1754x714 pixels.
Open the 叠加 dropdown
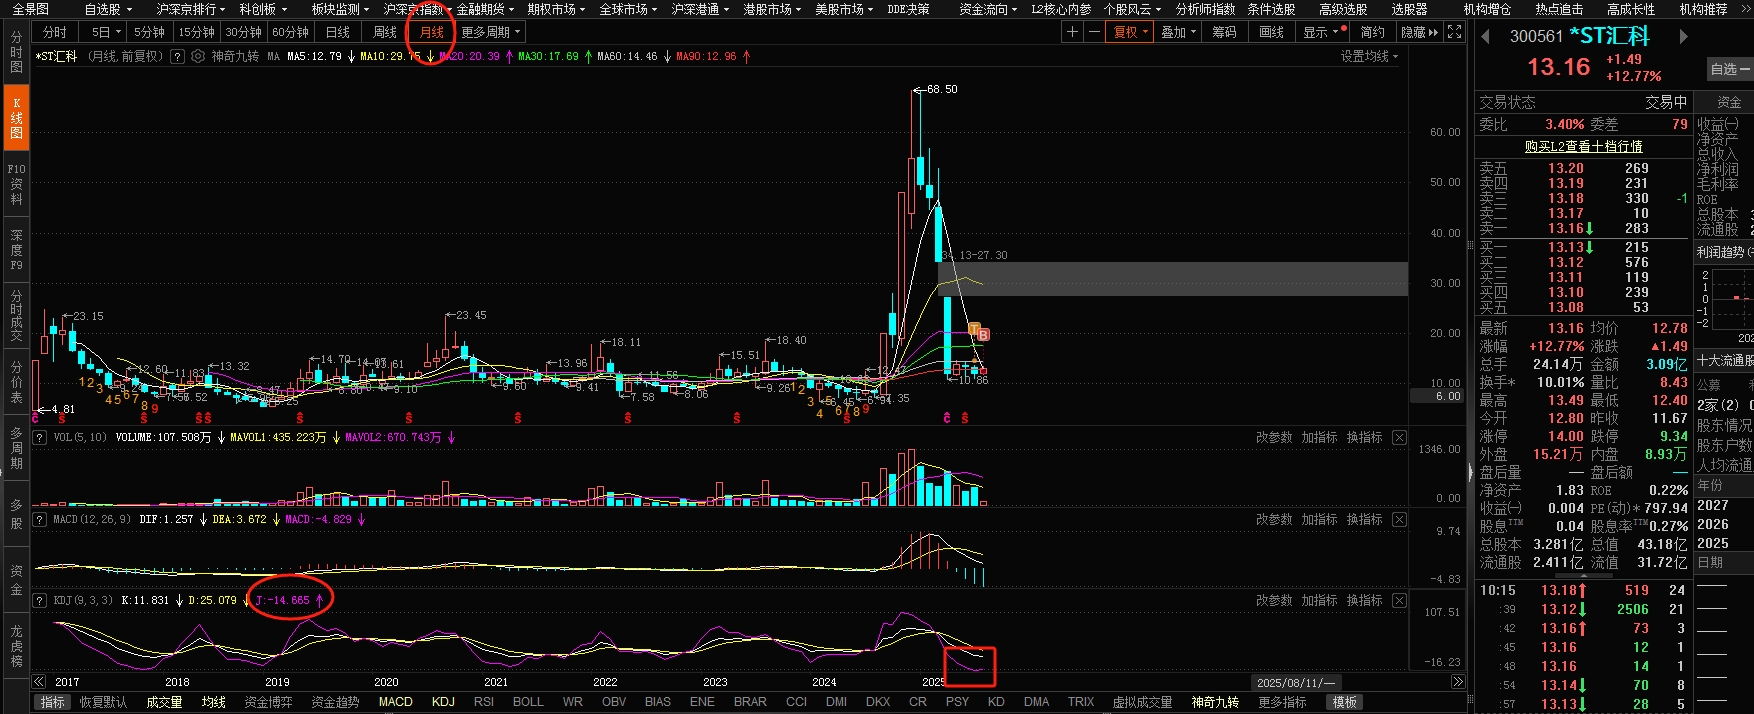tap(1178, 32)
